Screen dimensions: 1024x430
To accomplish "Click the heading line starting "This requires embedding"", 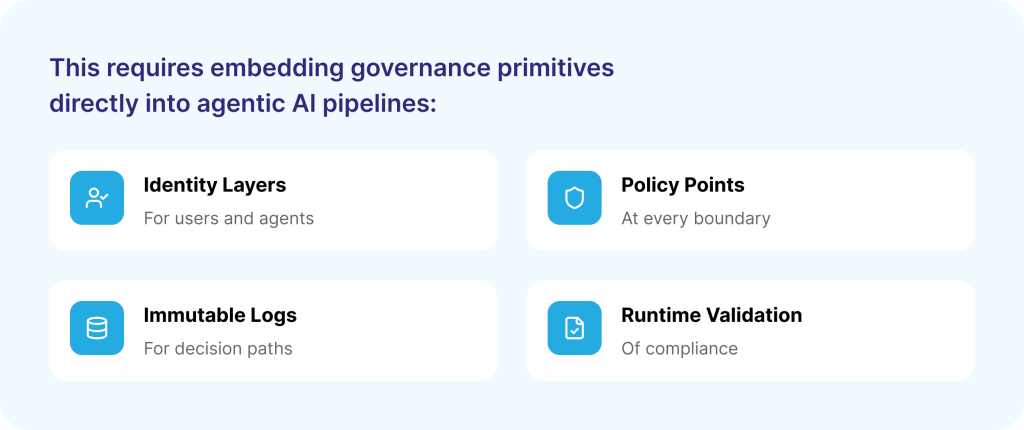I will 331,68.
